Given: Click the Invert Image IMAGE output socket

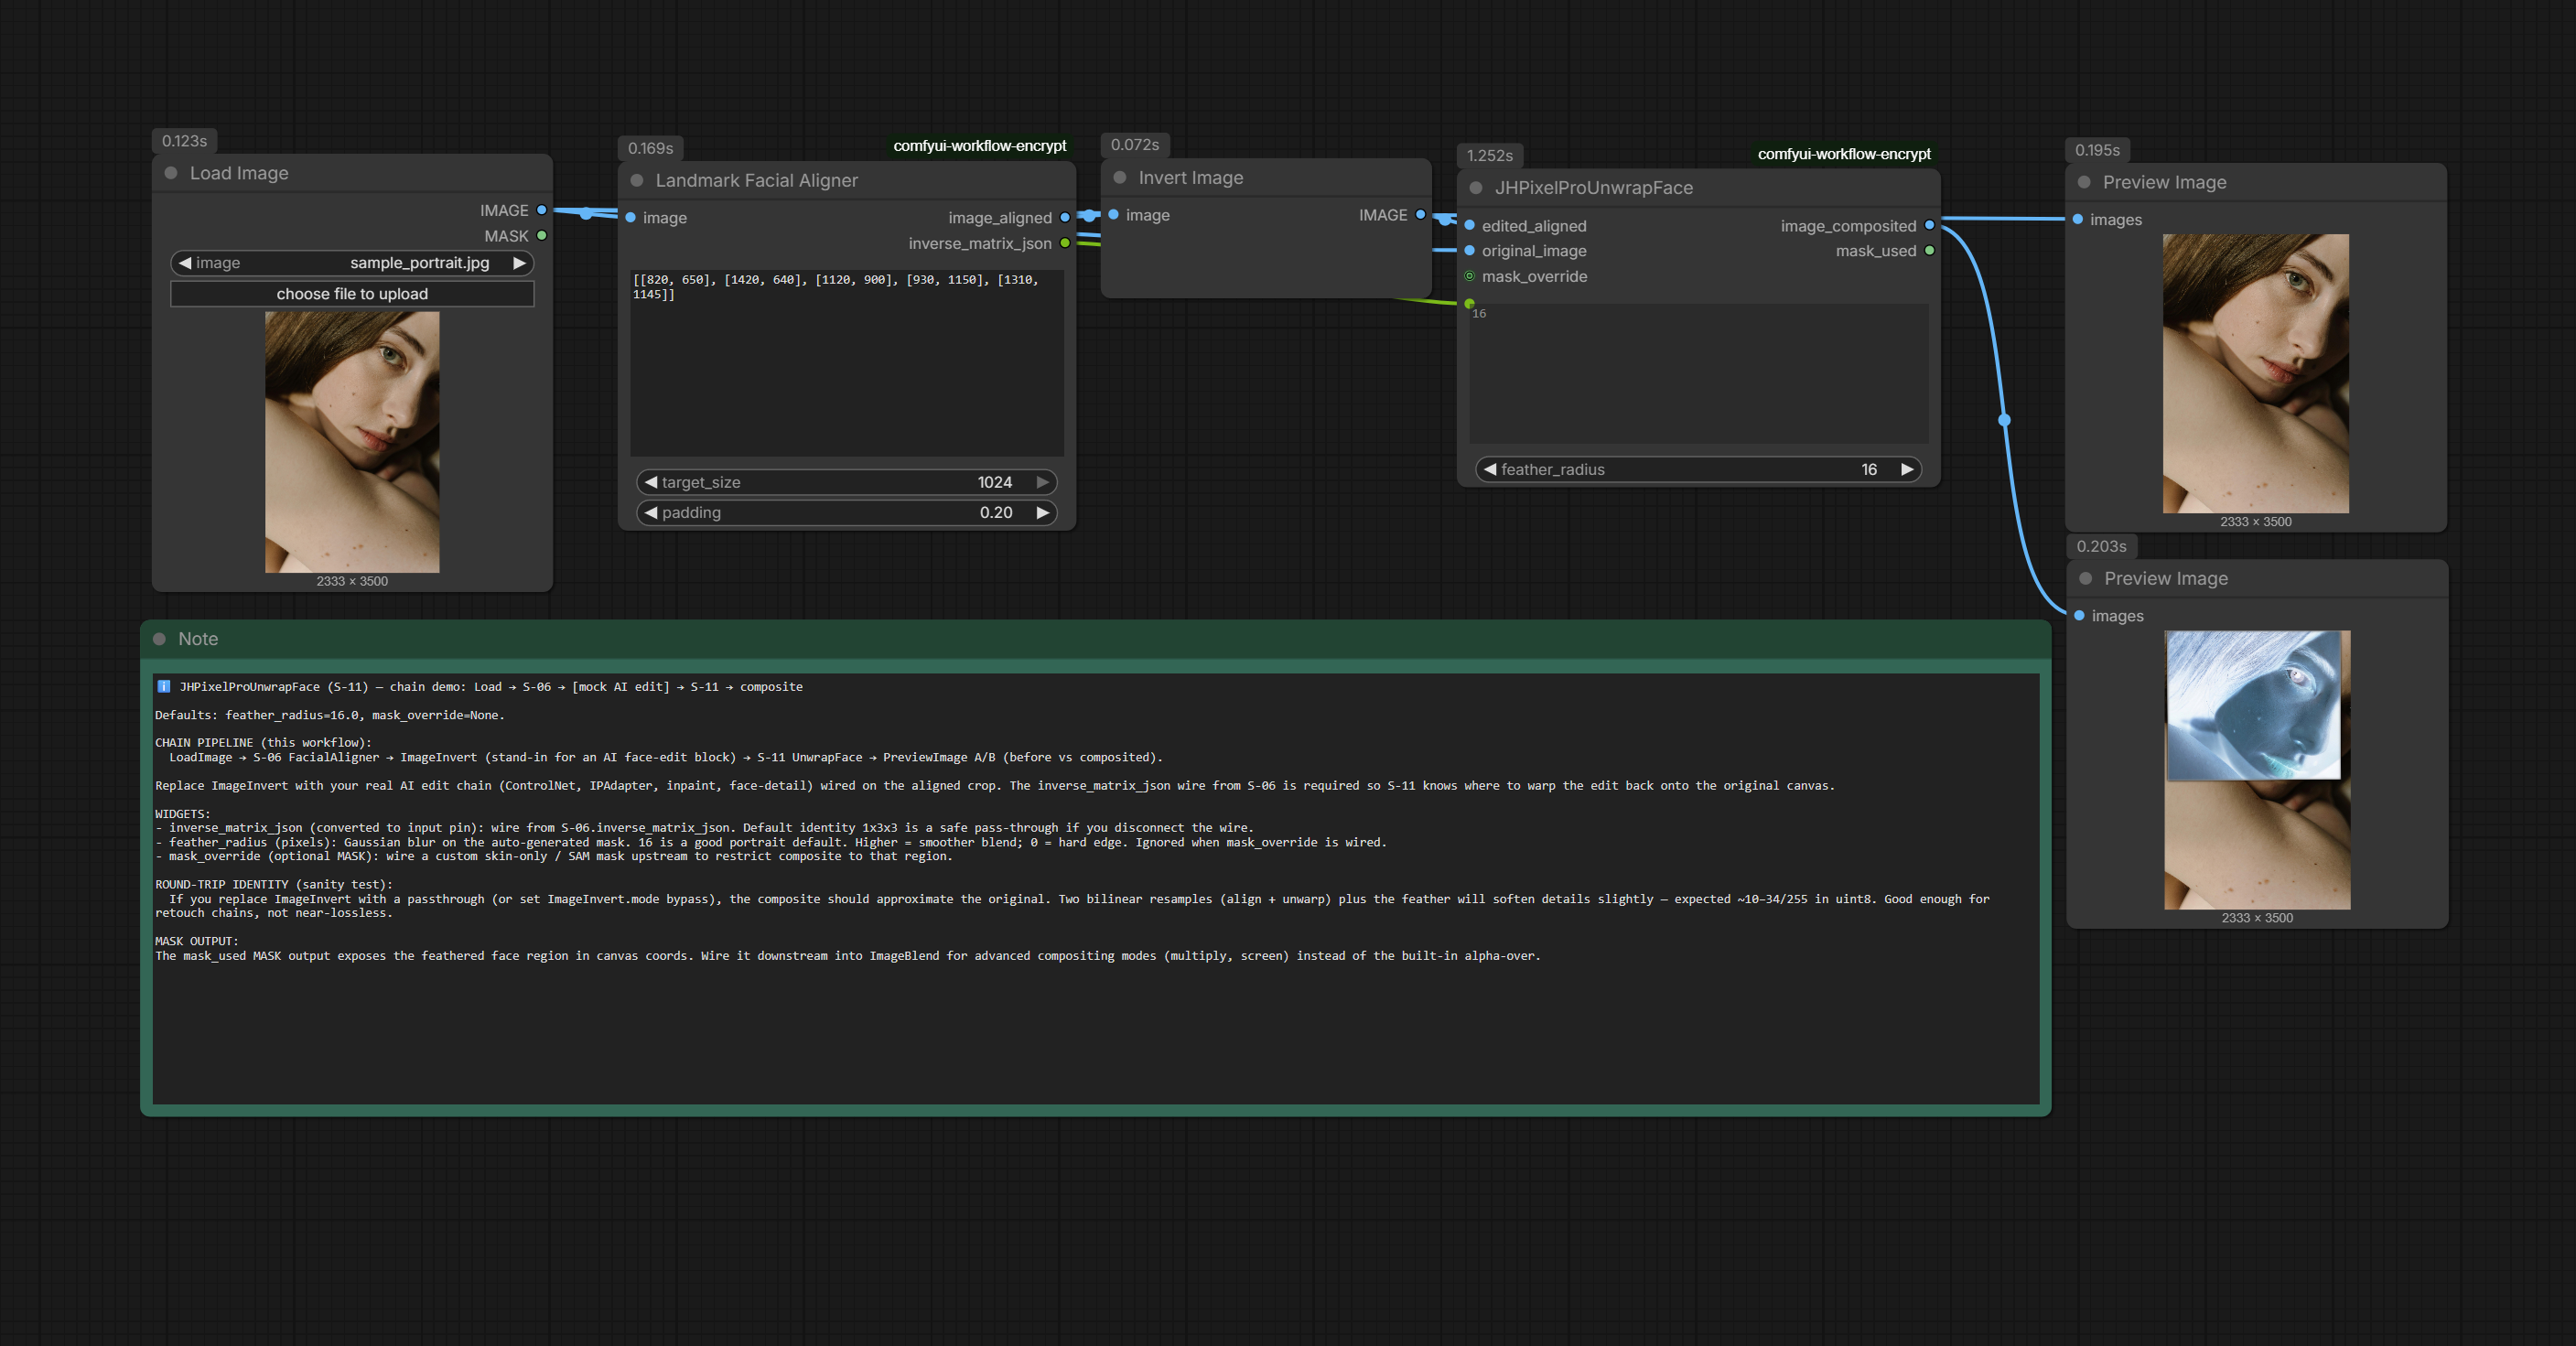Looking at the screenshot, I should tap(1420, 214).
